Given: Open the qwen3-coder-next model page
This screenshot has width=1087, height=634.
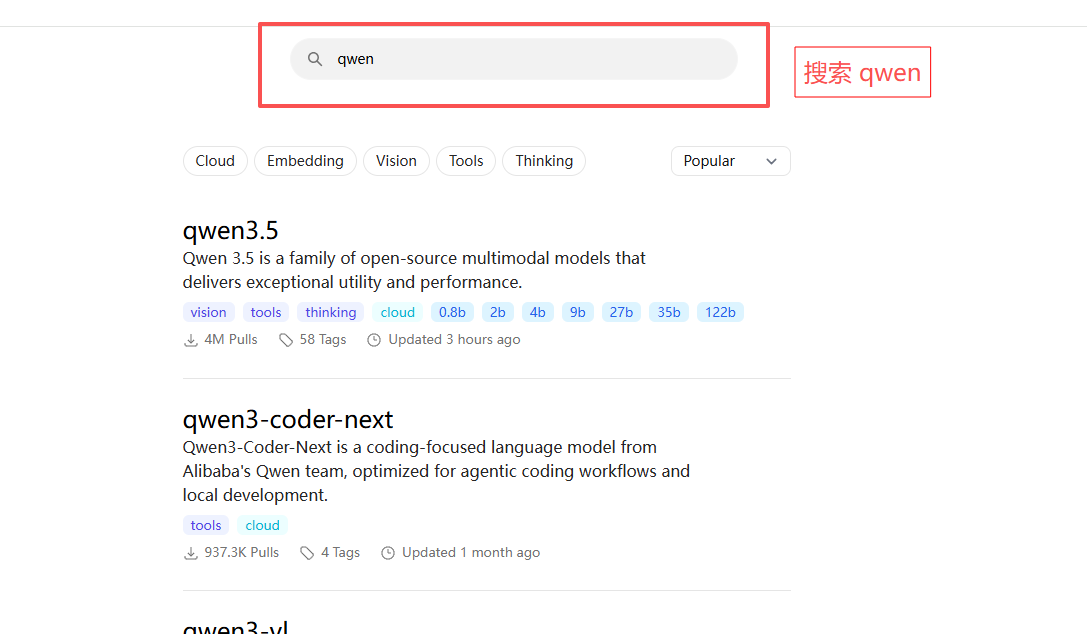Looking at the screenshot, I should (x=288, y=419).
